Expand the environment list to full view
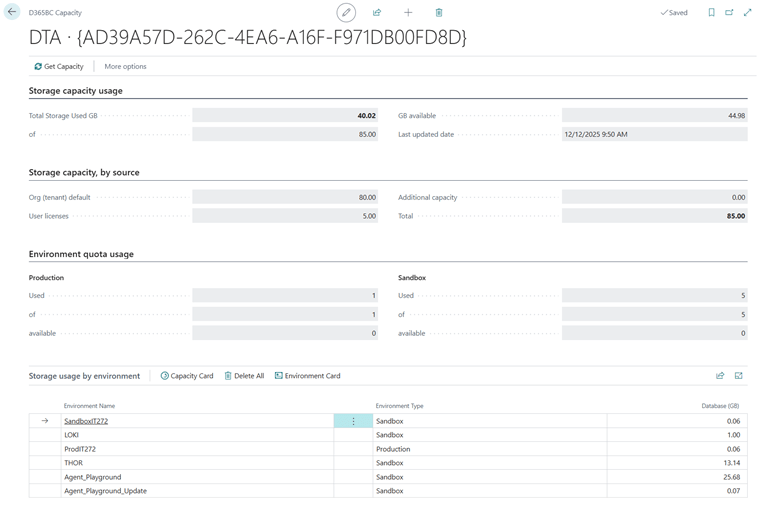Viewport: 781px width, 515px height. click(x=739, y=376)
